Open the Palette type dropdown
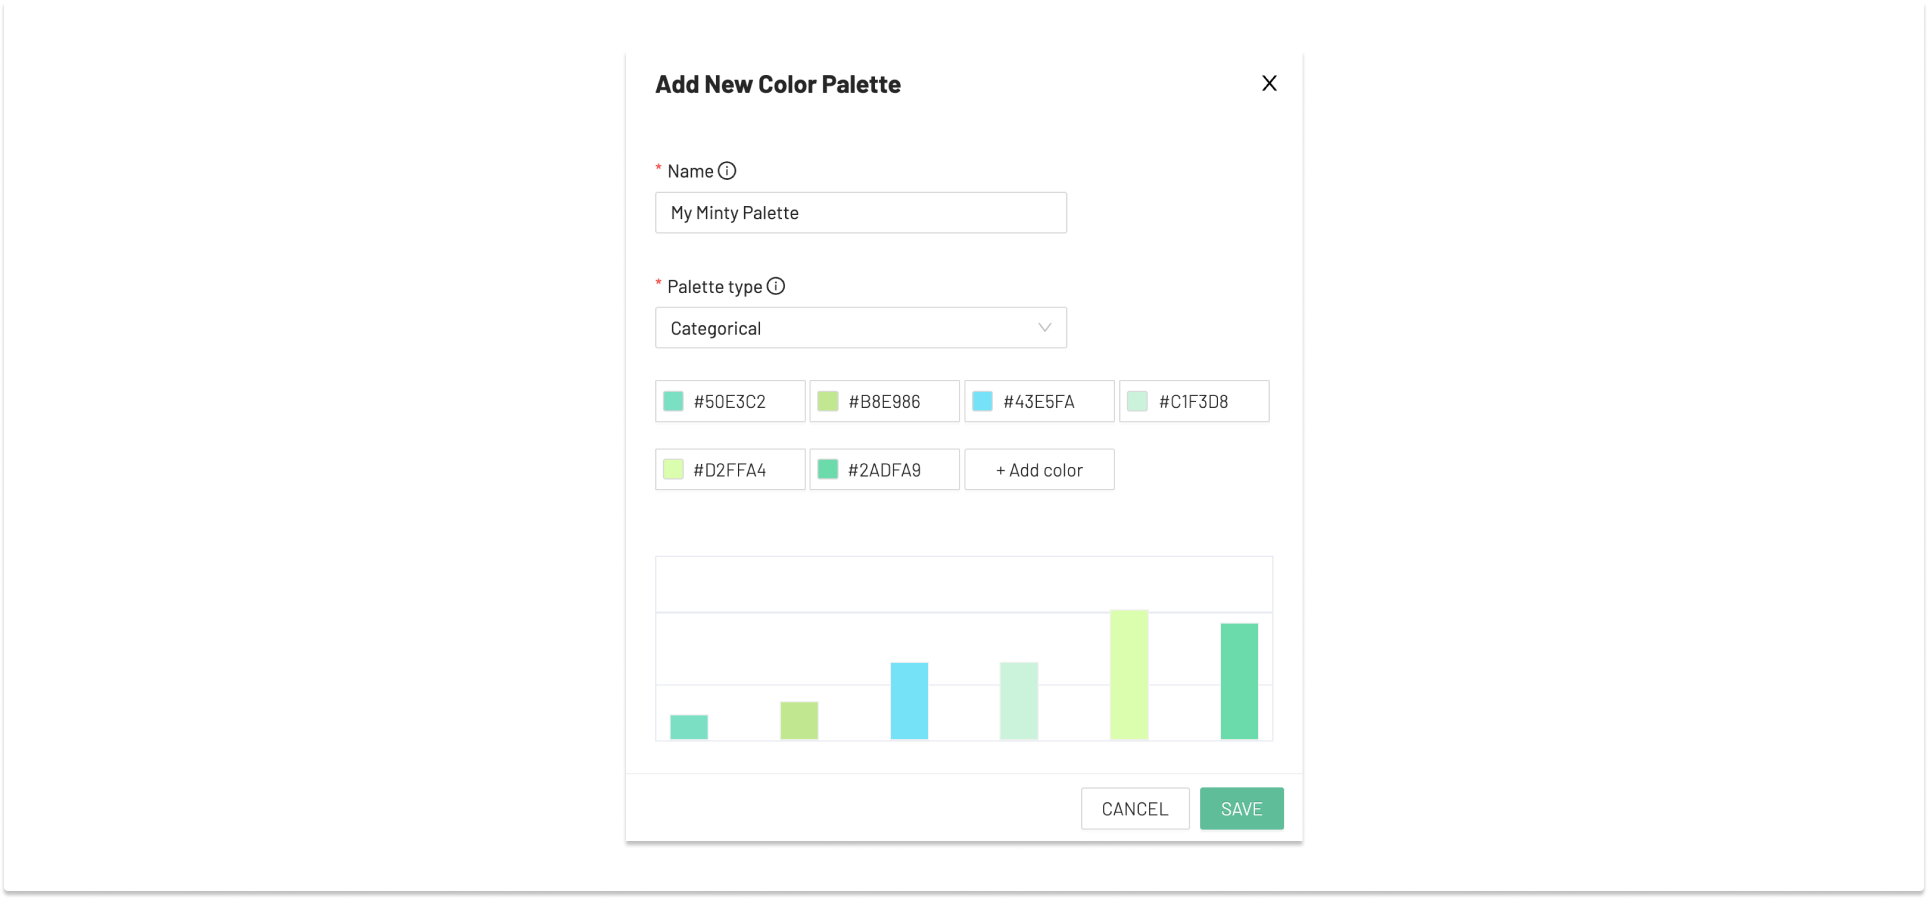Viewport: 1928px width, 899px height. [x=860, y=327]
